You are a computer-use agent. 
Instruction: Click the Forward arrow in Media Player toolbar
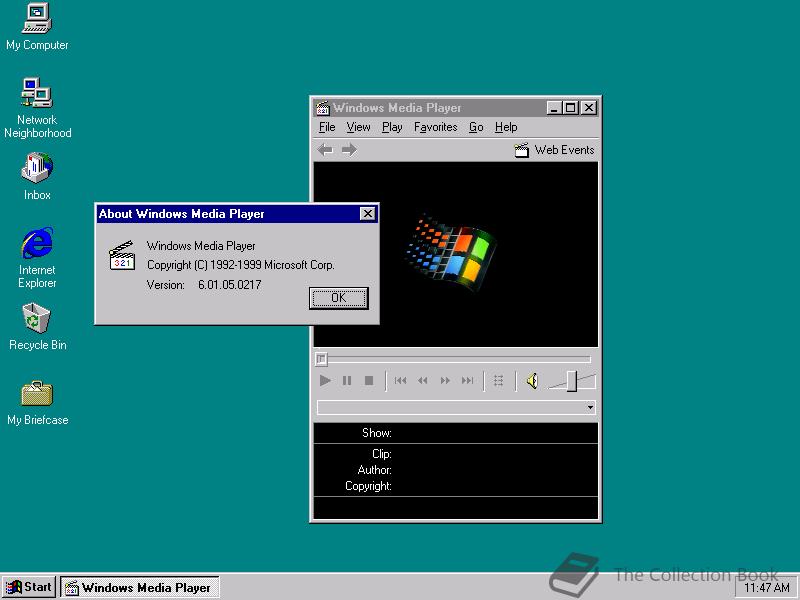click(x=349, y=150)
